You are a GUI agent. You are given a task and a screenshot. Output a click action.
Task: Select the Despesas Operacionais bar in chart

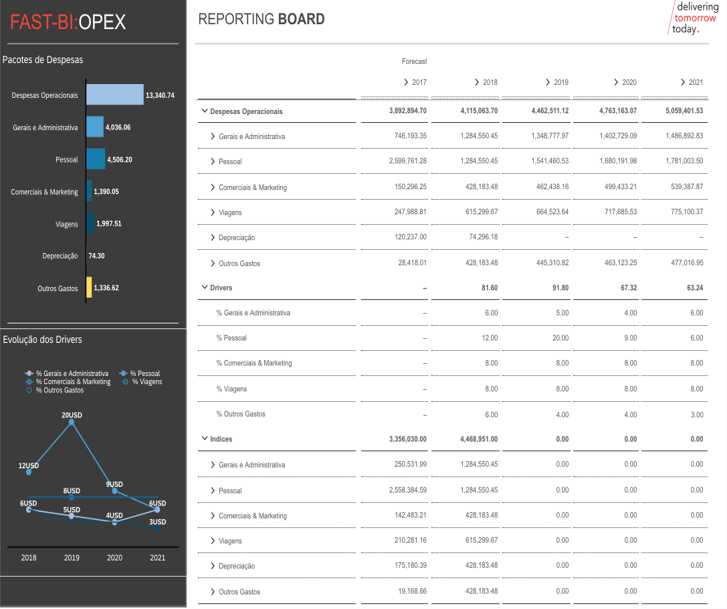click(115, 95)
